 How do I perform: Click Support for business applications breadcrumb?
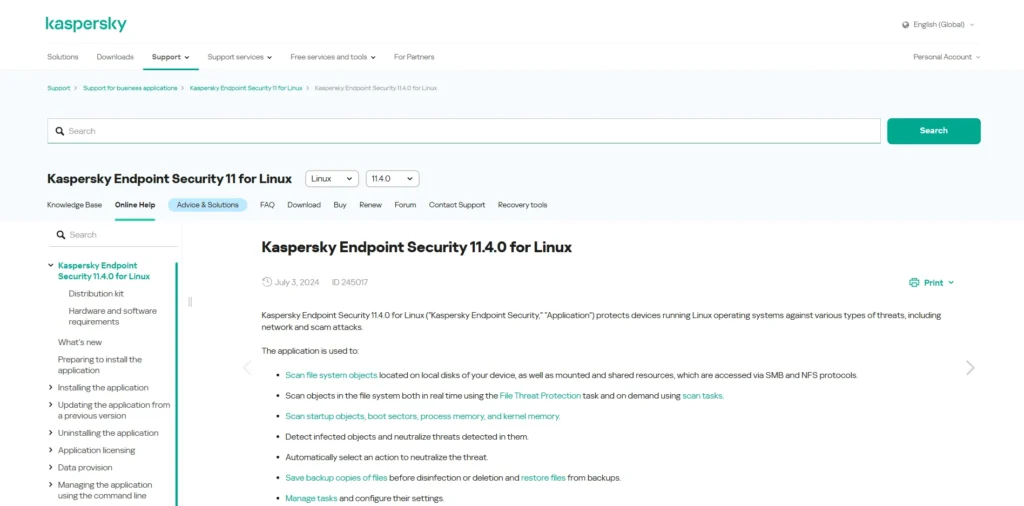click(130, 88)
